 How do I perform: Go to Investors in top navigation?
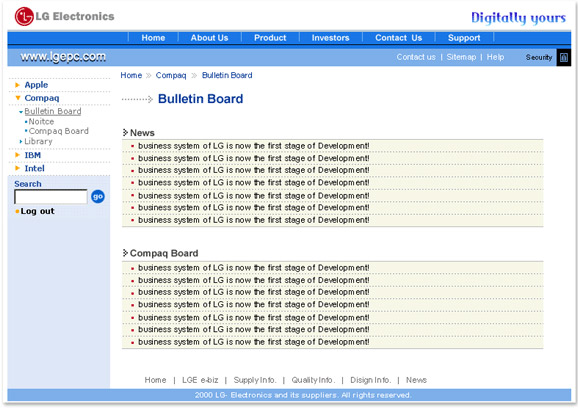[x=331, y=38]
